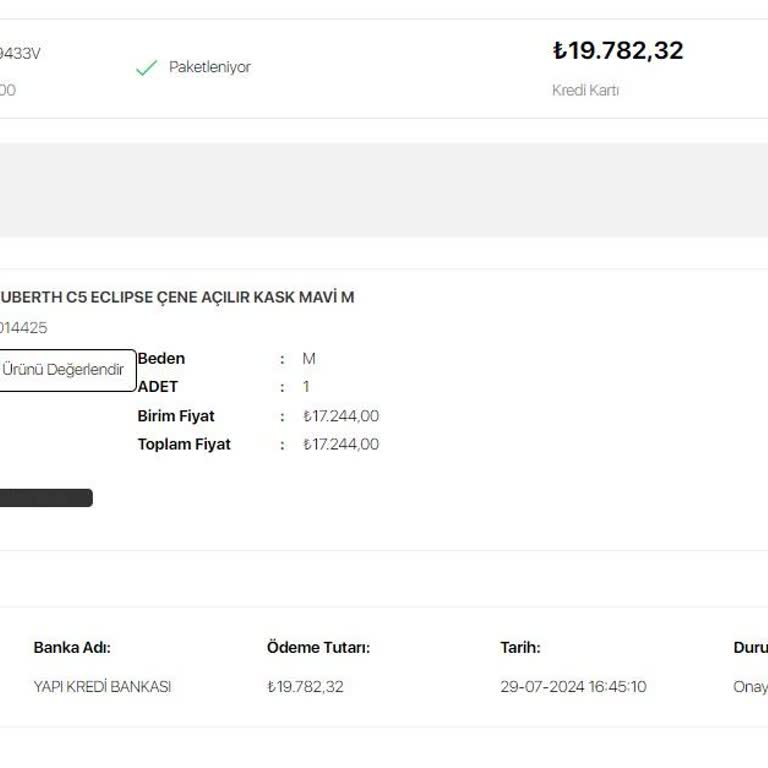Click the Ödeme Tutarı column header
Image resolution: width=768 pixels, height=768 pixels.
(x=318, y=647)
